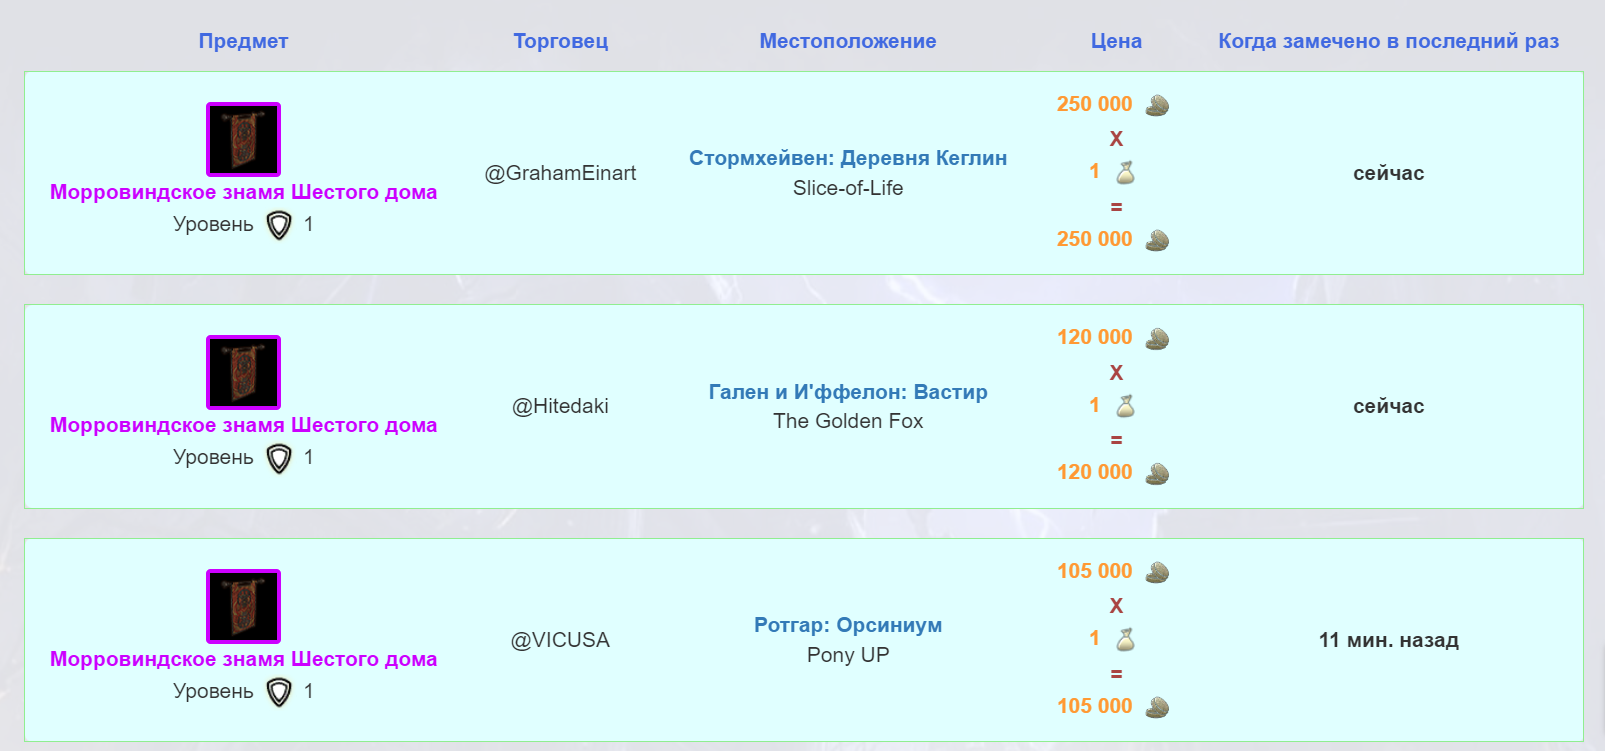Image resolution: width=1605 pixels, height=751 pixels.
Task: Click the level shield icon in the @VICUSA row
Action: click(279, 692)
